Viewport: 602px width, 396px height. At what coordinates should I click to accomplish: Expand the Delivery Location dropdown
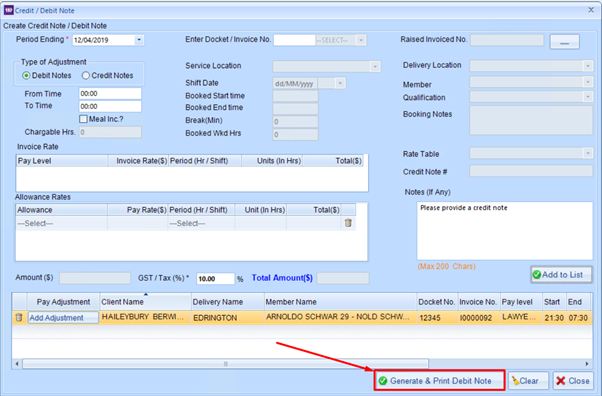[x=587, y=66]
